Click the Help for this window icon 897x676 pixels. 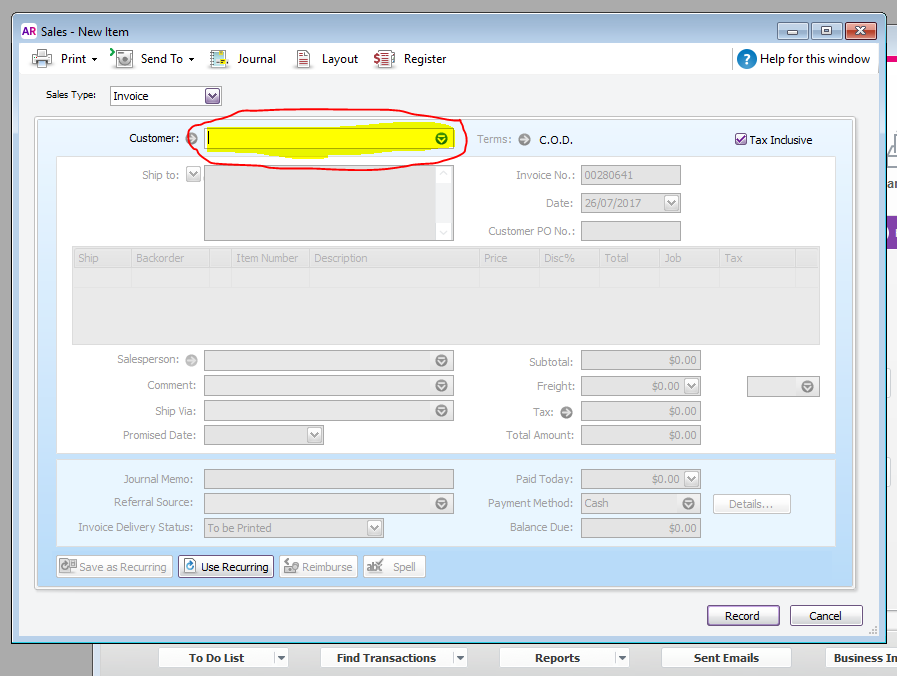point(747,59)
